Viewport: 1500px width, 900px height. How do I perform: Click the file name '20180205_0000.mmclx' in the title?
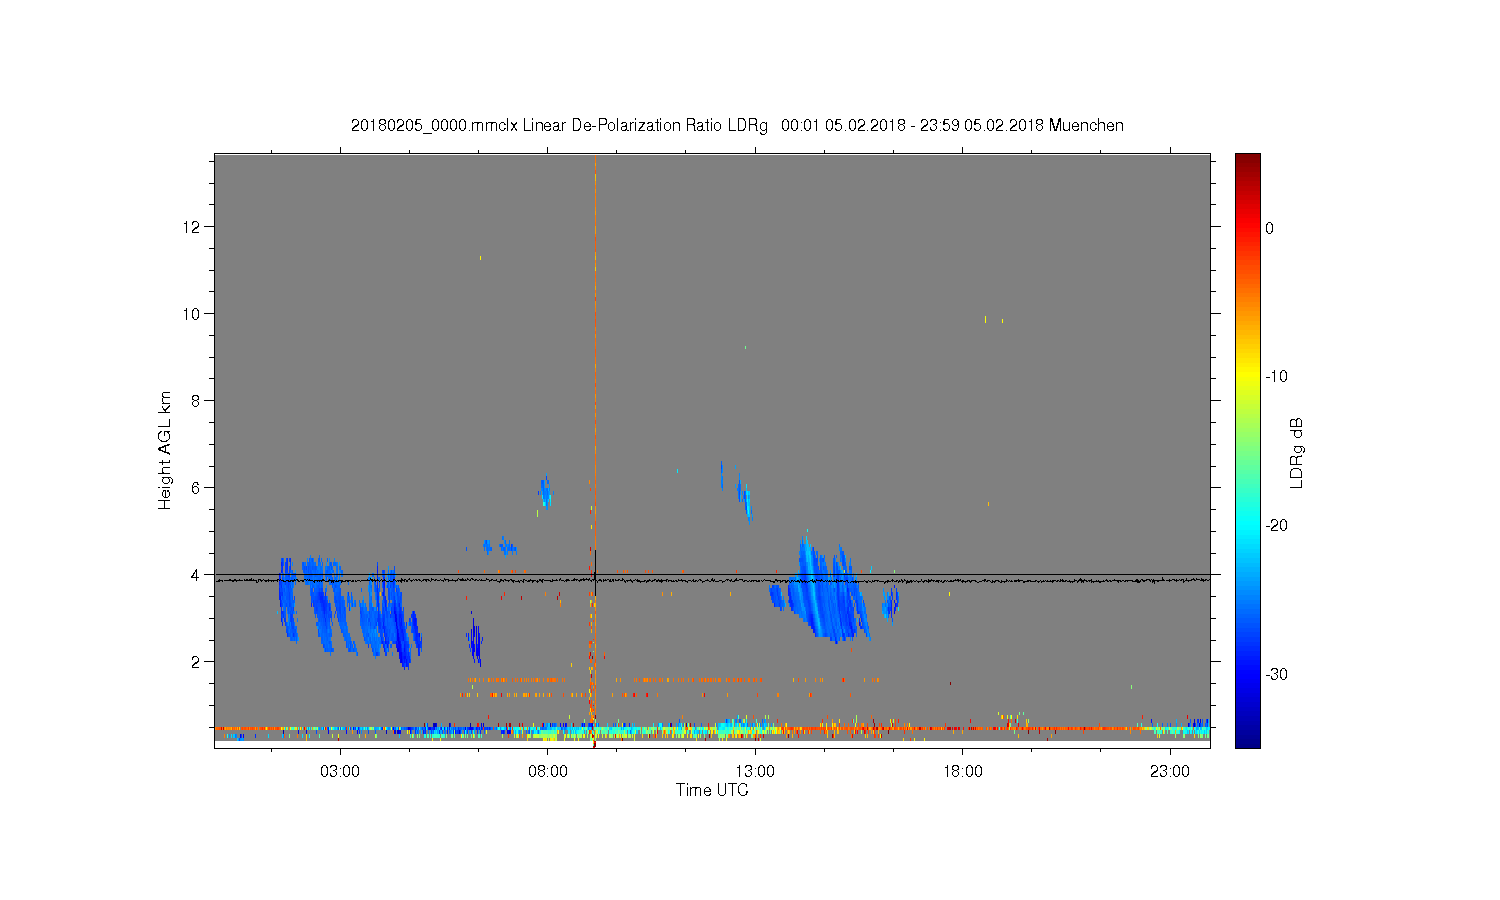[434, 126]
